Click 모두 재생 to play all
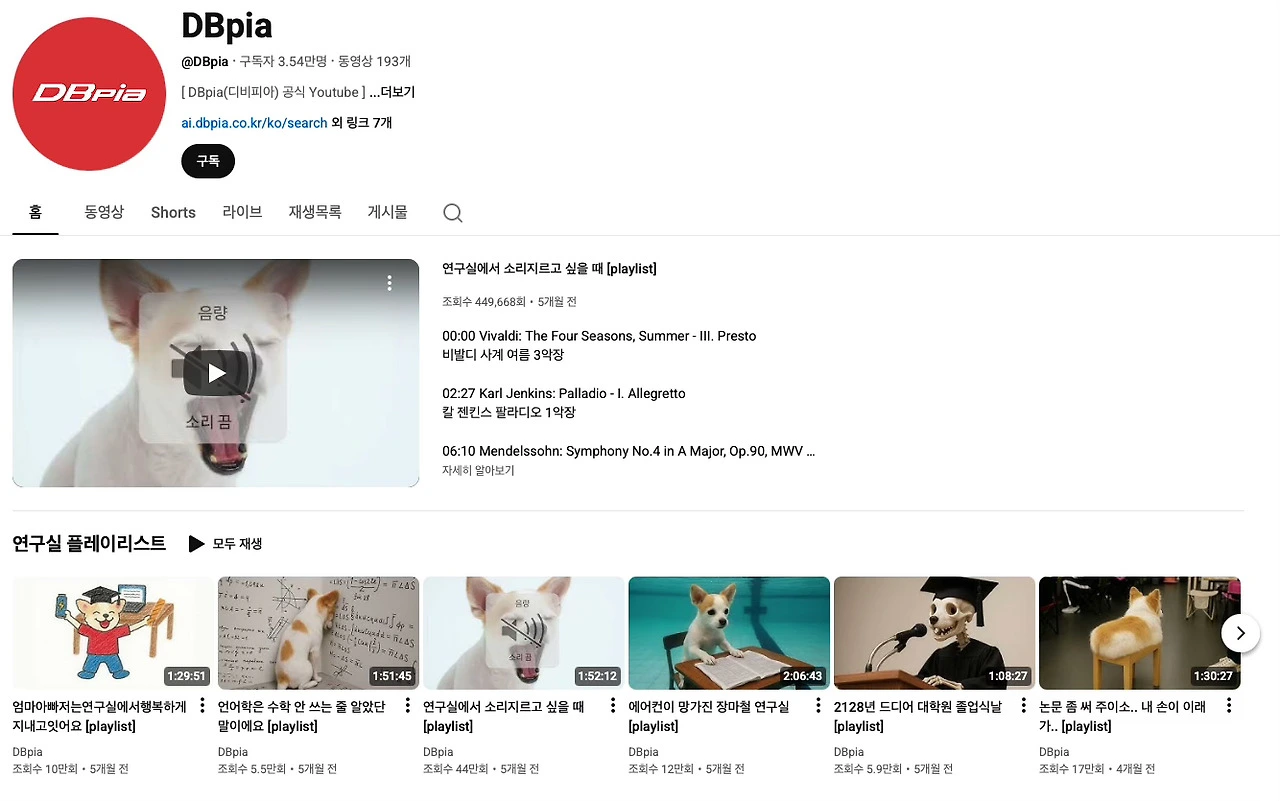 226,544
